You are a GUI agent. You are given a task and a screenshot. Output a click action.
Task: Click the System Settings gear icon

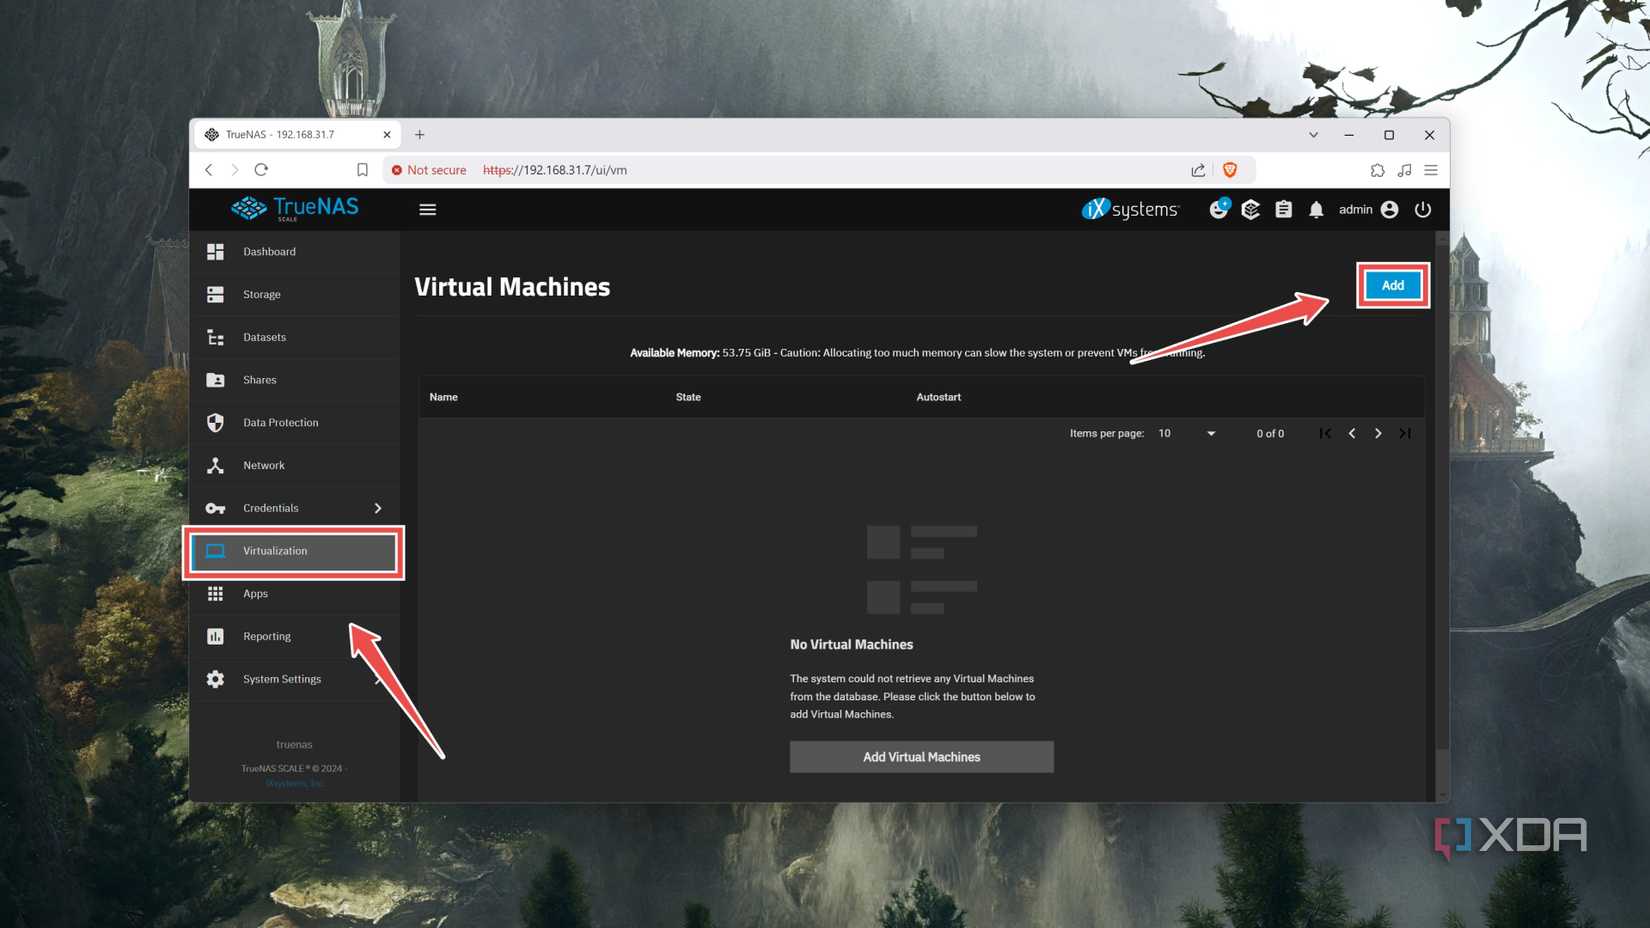pos(215,679)
